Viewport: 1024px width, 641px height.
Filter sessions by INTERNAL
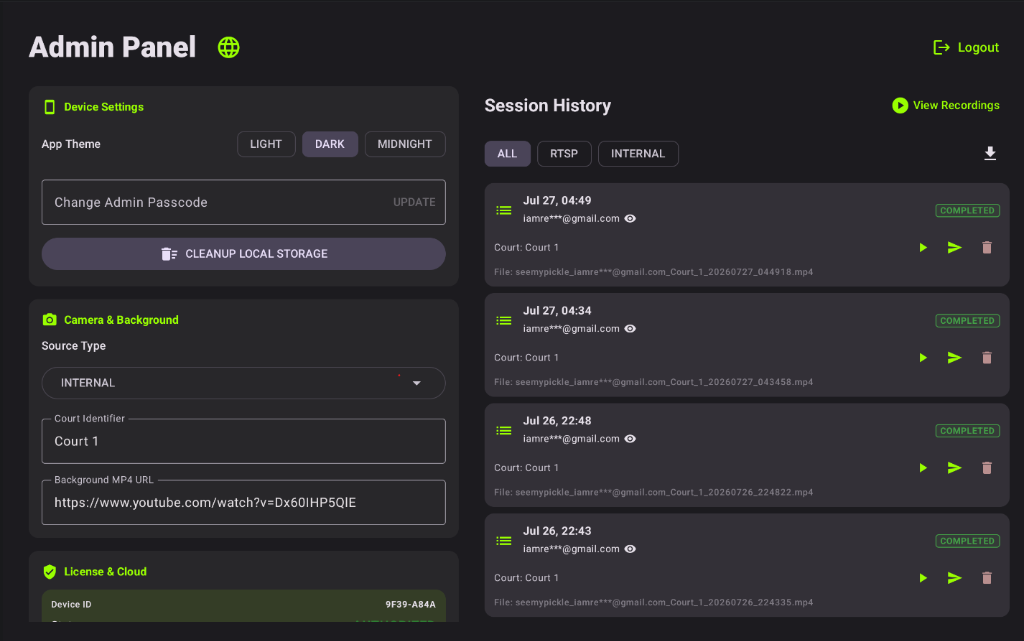click(x=638, y=153)
